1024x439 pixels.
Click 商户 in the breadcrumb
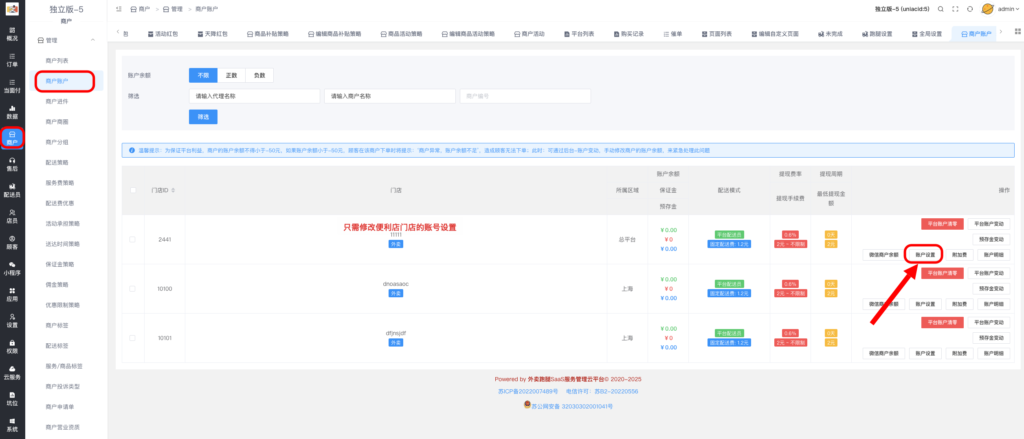[x=140, y=9]
